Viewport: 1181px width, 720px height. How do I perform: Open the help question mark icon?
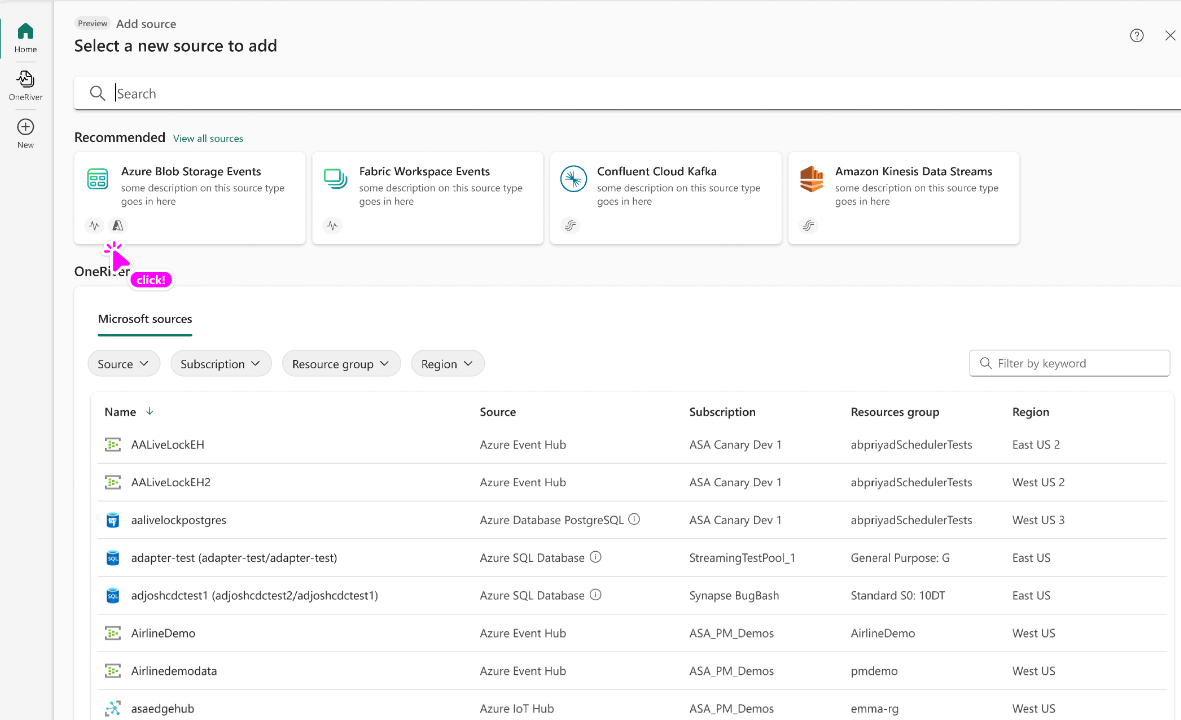1137,35
